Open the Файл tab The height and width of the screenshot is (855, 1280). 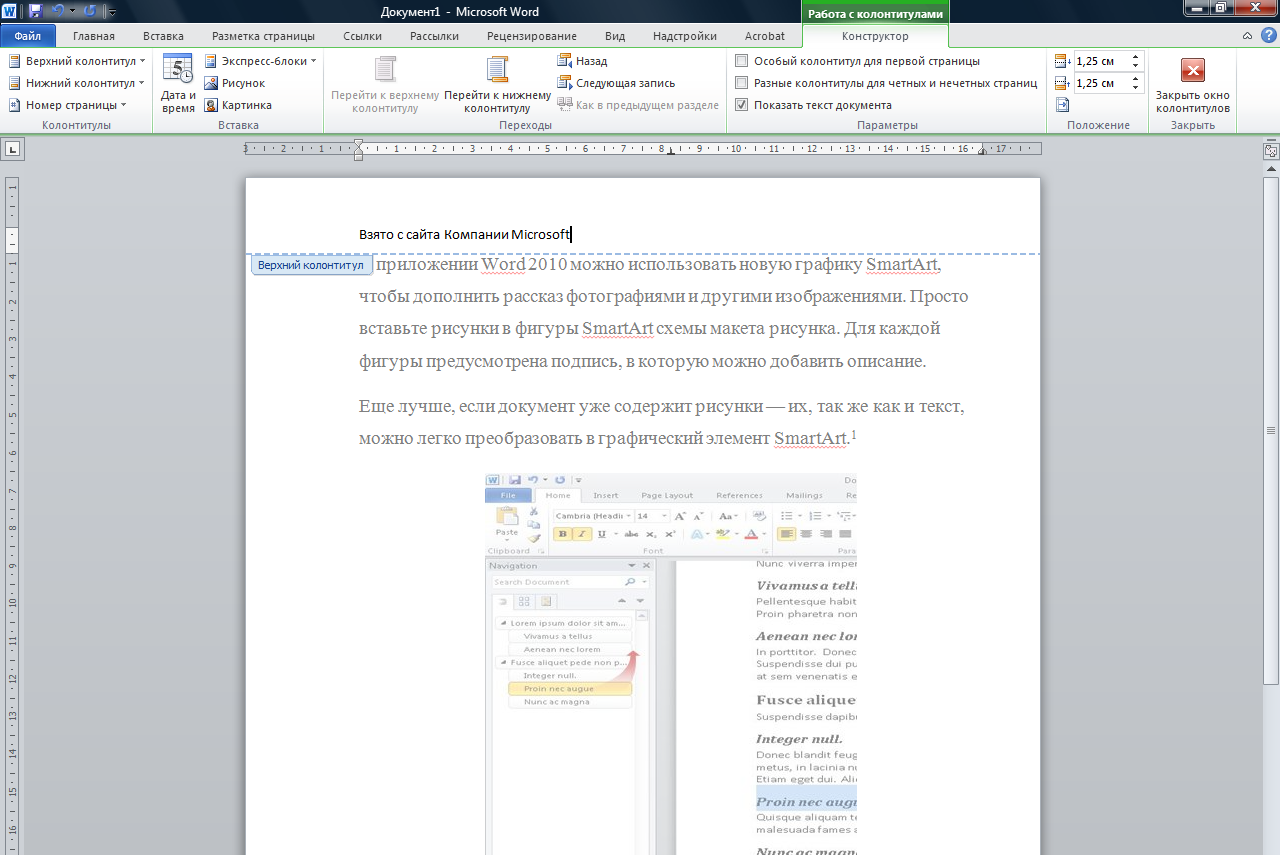coord(28,36)
